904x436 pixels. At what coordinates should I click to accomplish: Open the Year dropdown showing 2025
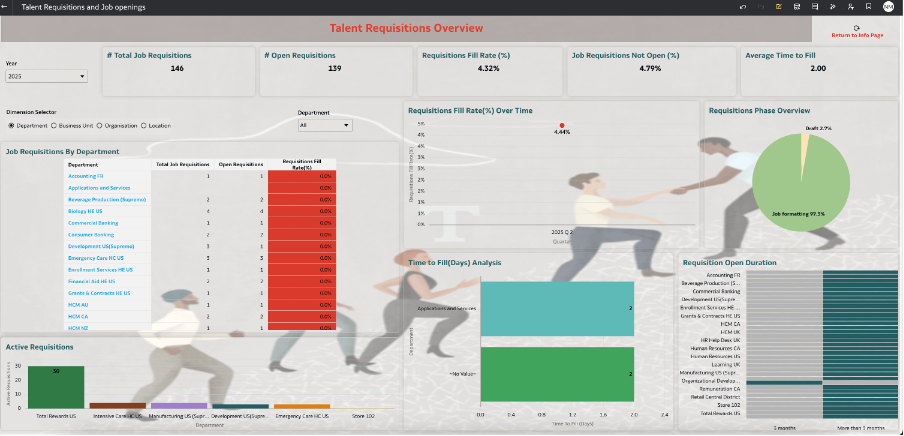point(46,76)
